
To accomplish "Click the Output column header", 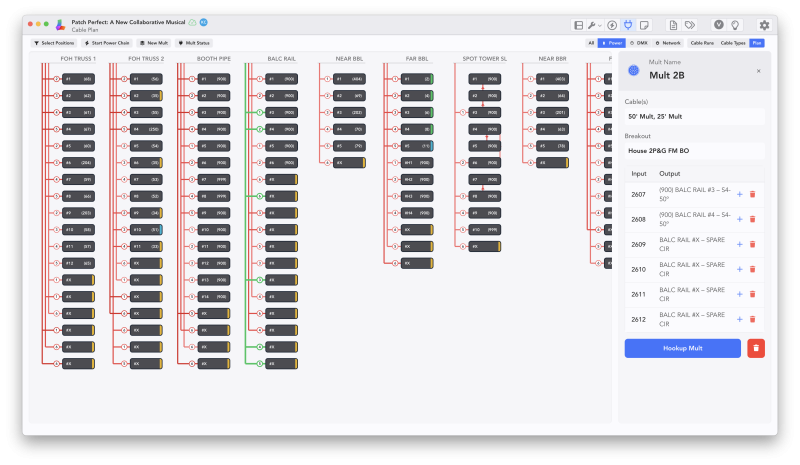I will coord(669,174).
